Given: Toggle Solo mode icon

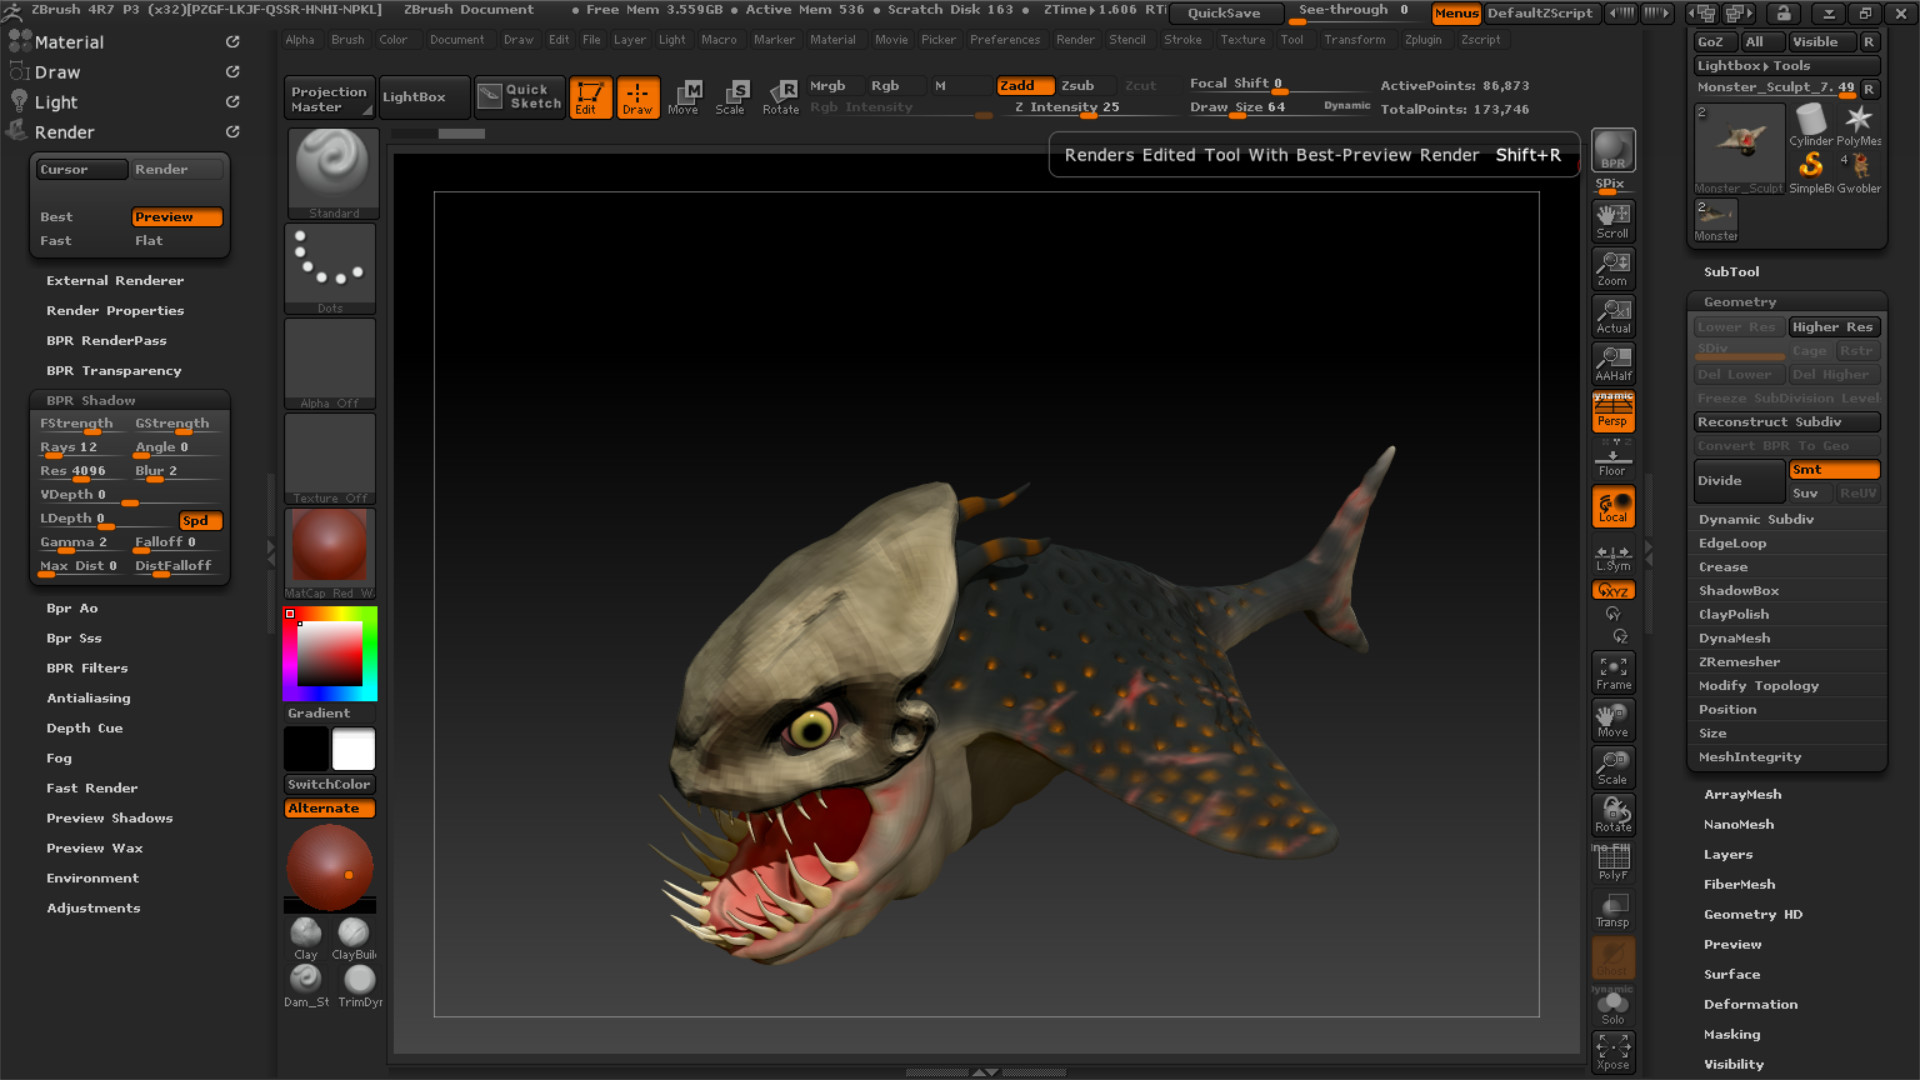Looking at the screenshot, I should tap(1613, 1006).
